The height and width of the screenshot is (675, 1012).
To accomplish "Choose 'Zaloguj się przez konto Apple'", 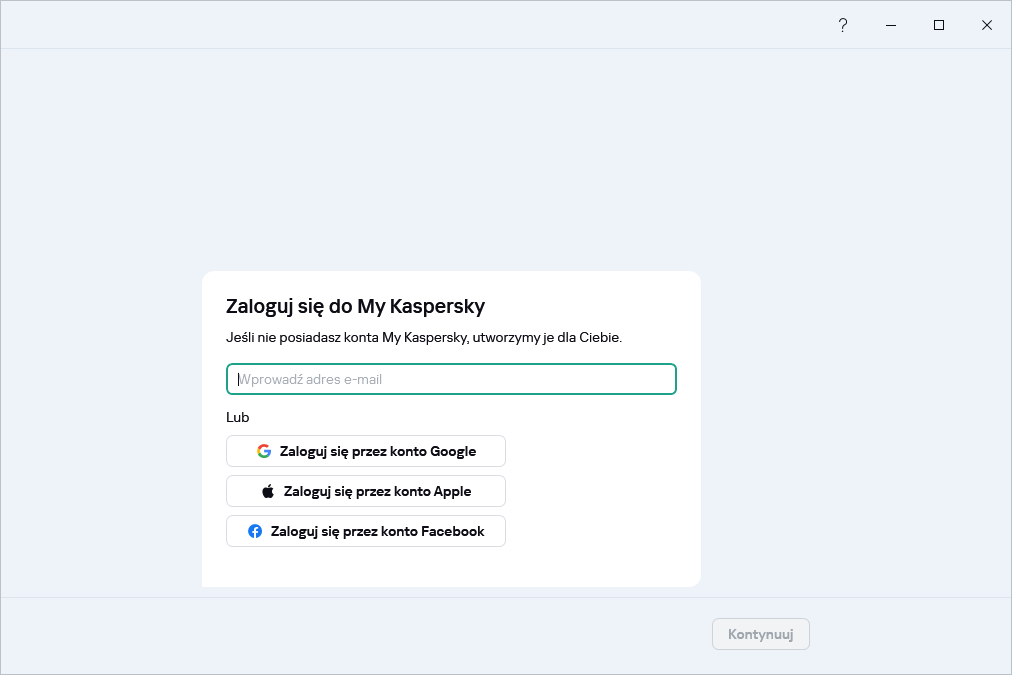I will click(366, 491).
